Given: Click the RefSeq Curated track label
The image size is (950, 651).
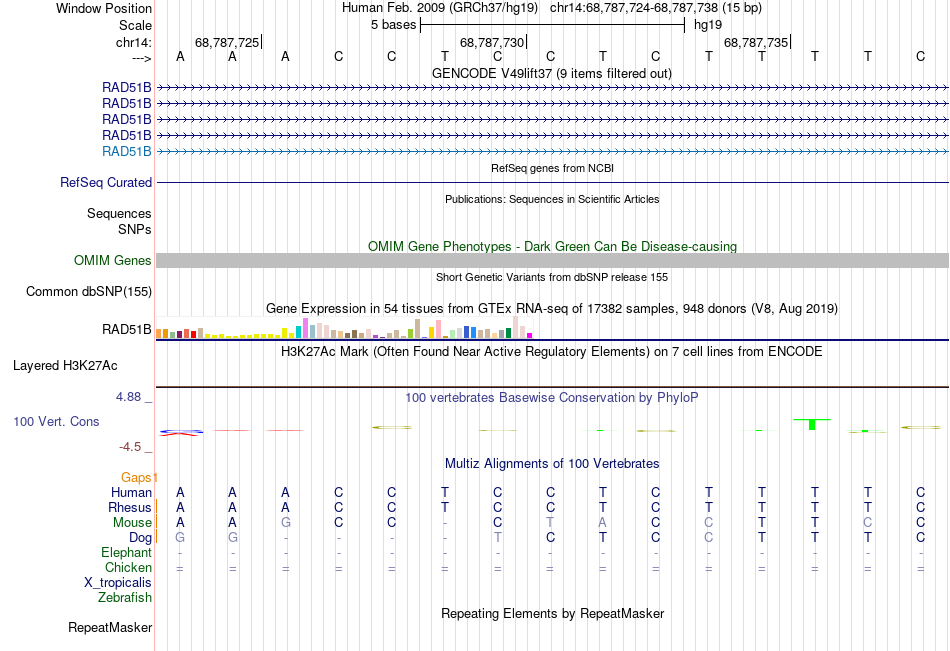Looking at the screenshot, I should click(x=106, y=182).
